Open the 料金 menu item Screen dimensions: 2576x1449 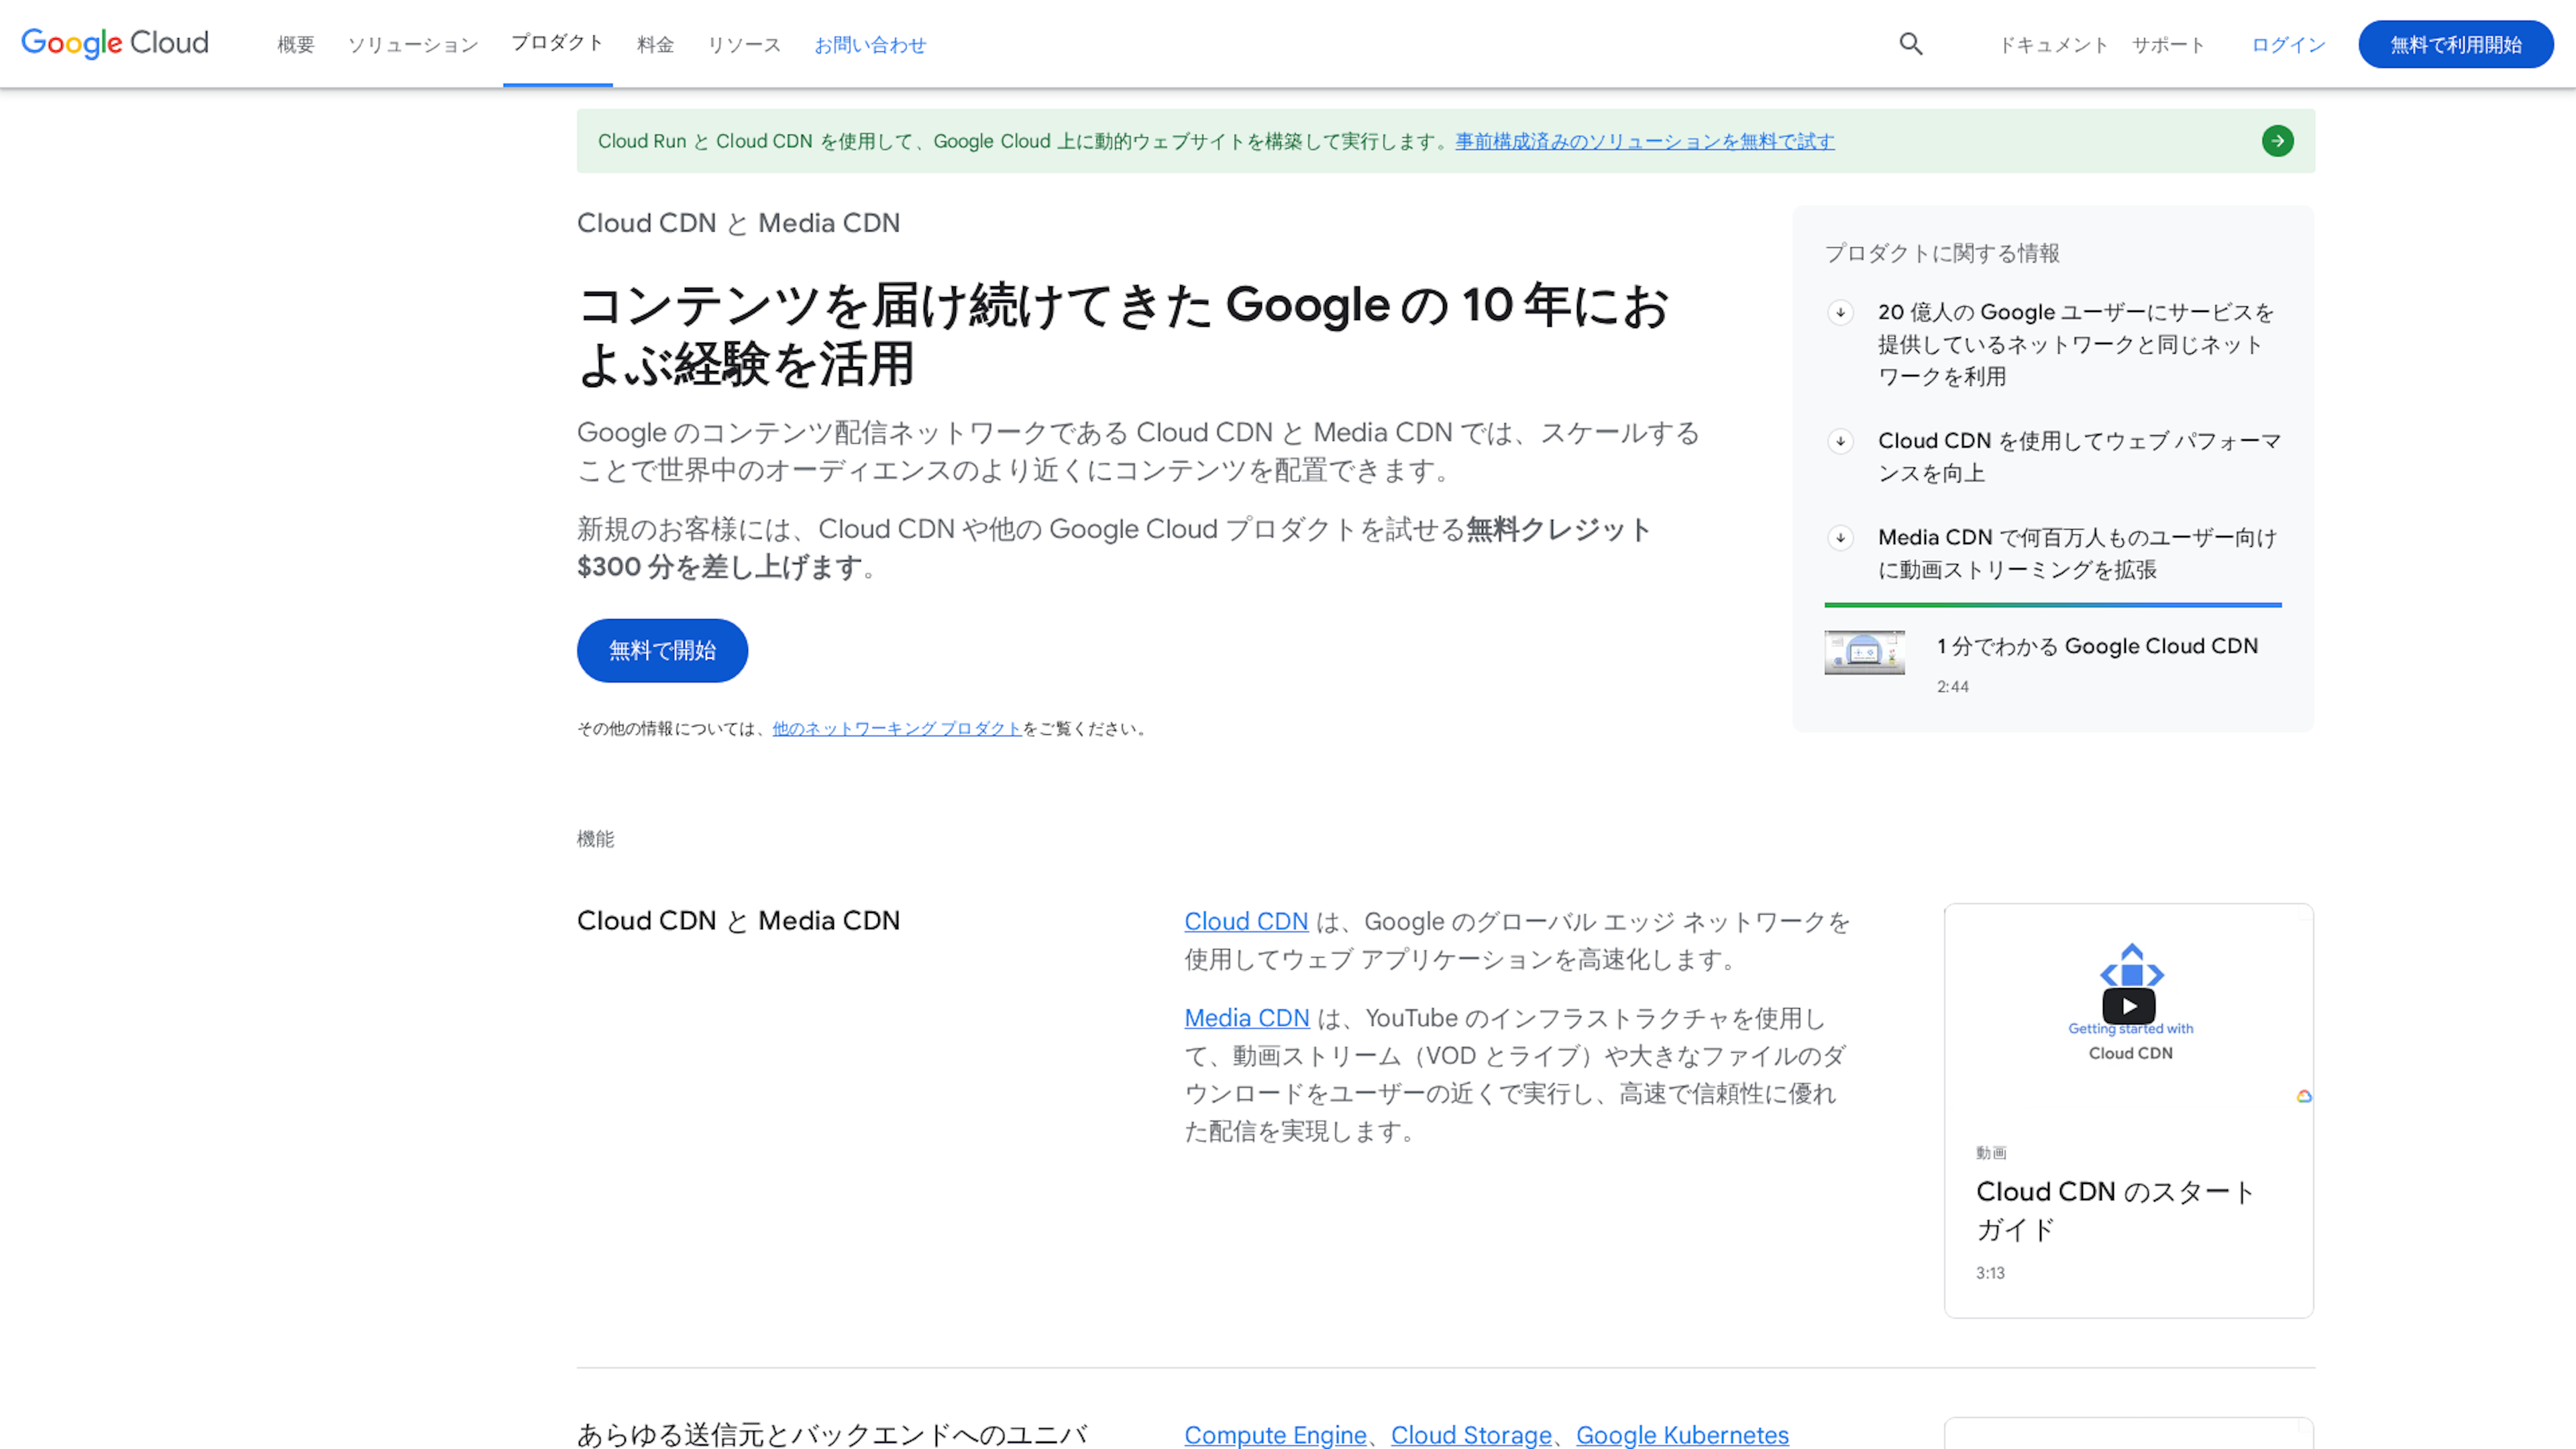(655, 45)
